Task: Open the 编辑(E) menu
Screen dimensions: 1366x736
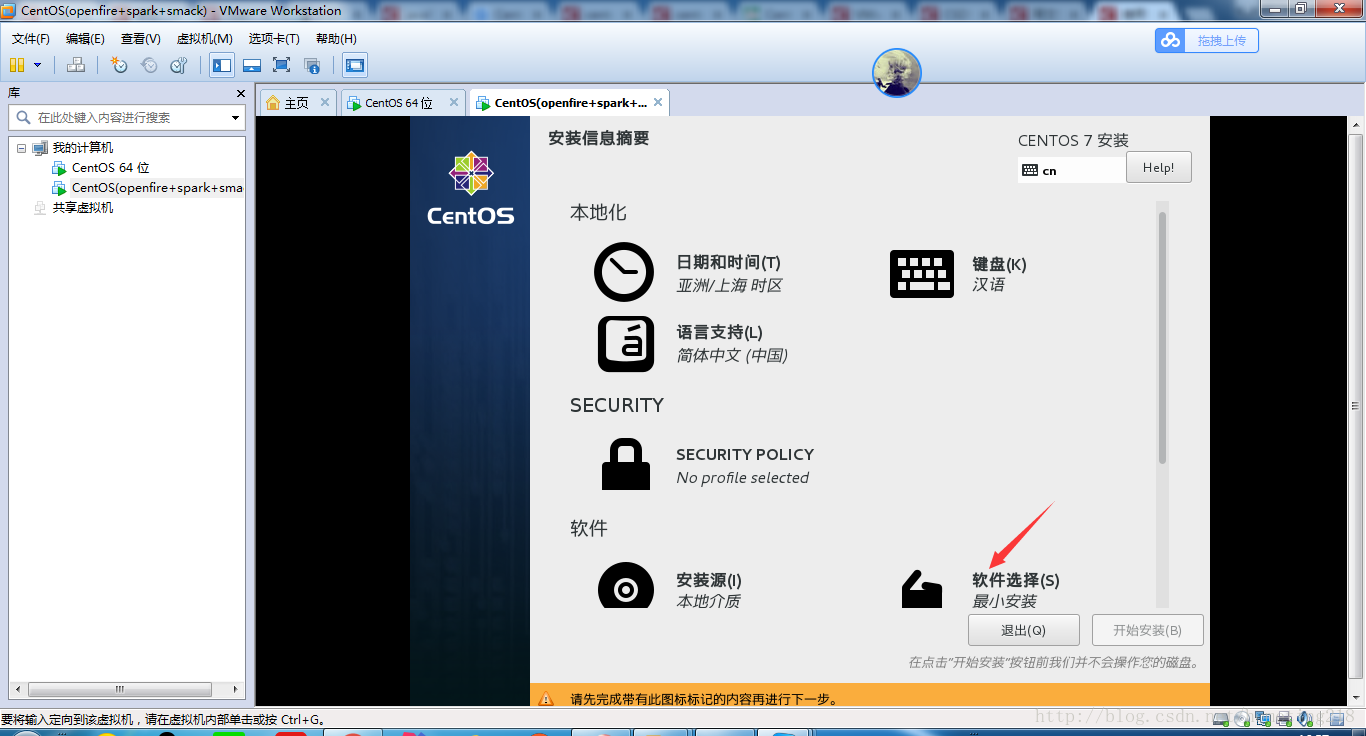Action: (x=85, y=38)
